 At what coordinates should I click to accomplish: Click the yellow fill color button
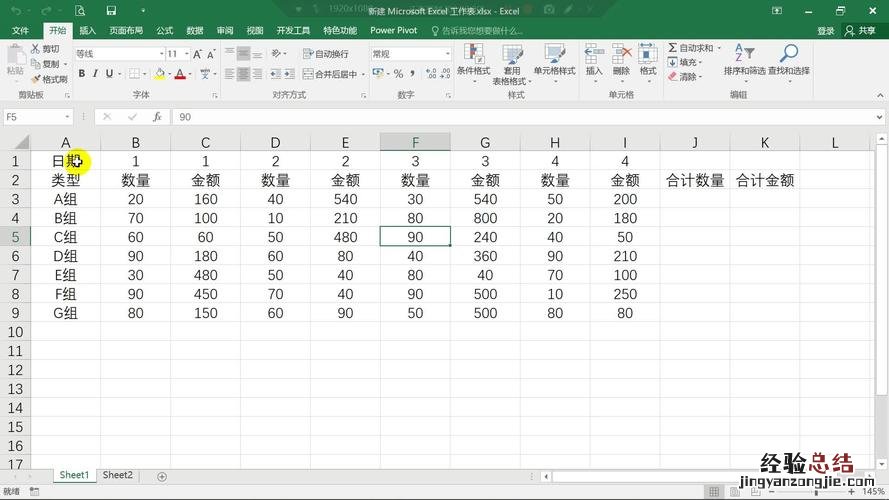159,74
